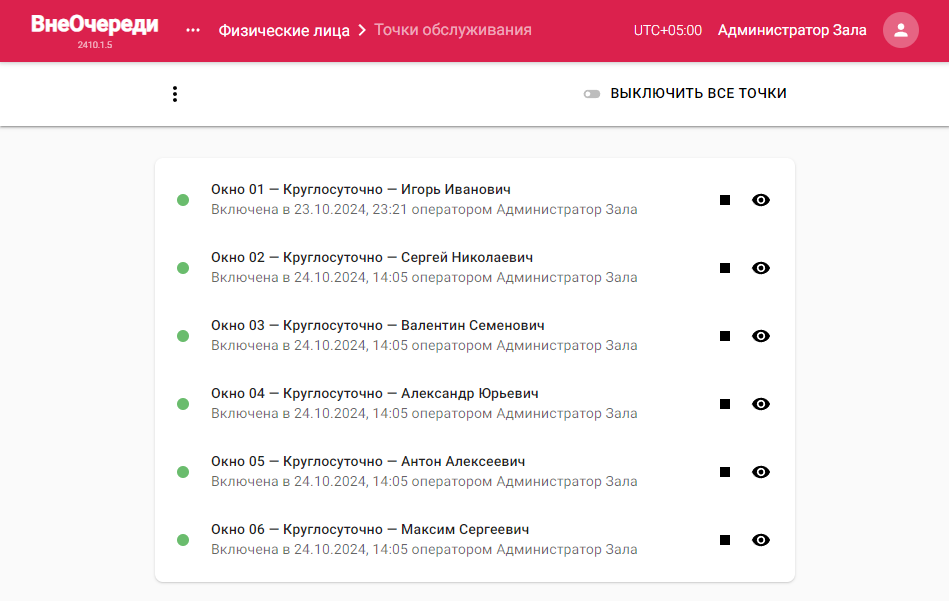Click the eye icon for Окно 02

pos(761,268)
